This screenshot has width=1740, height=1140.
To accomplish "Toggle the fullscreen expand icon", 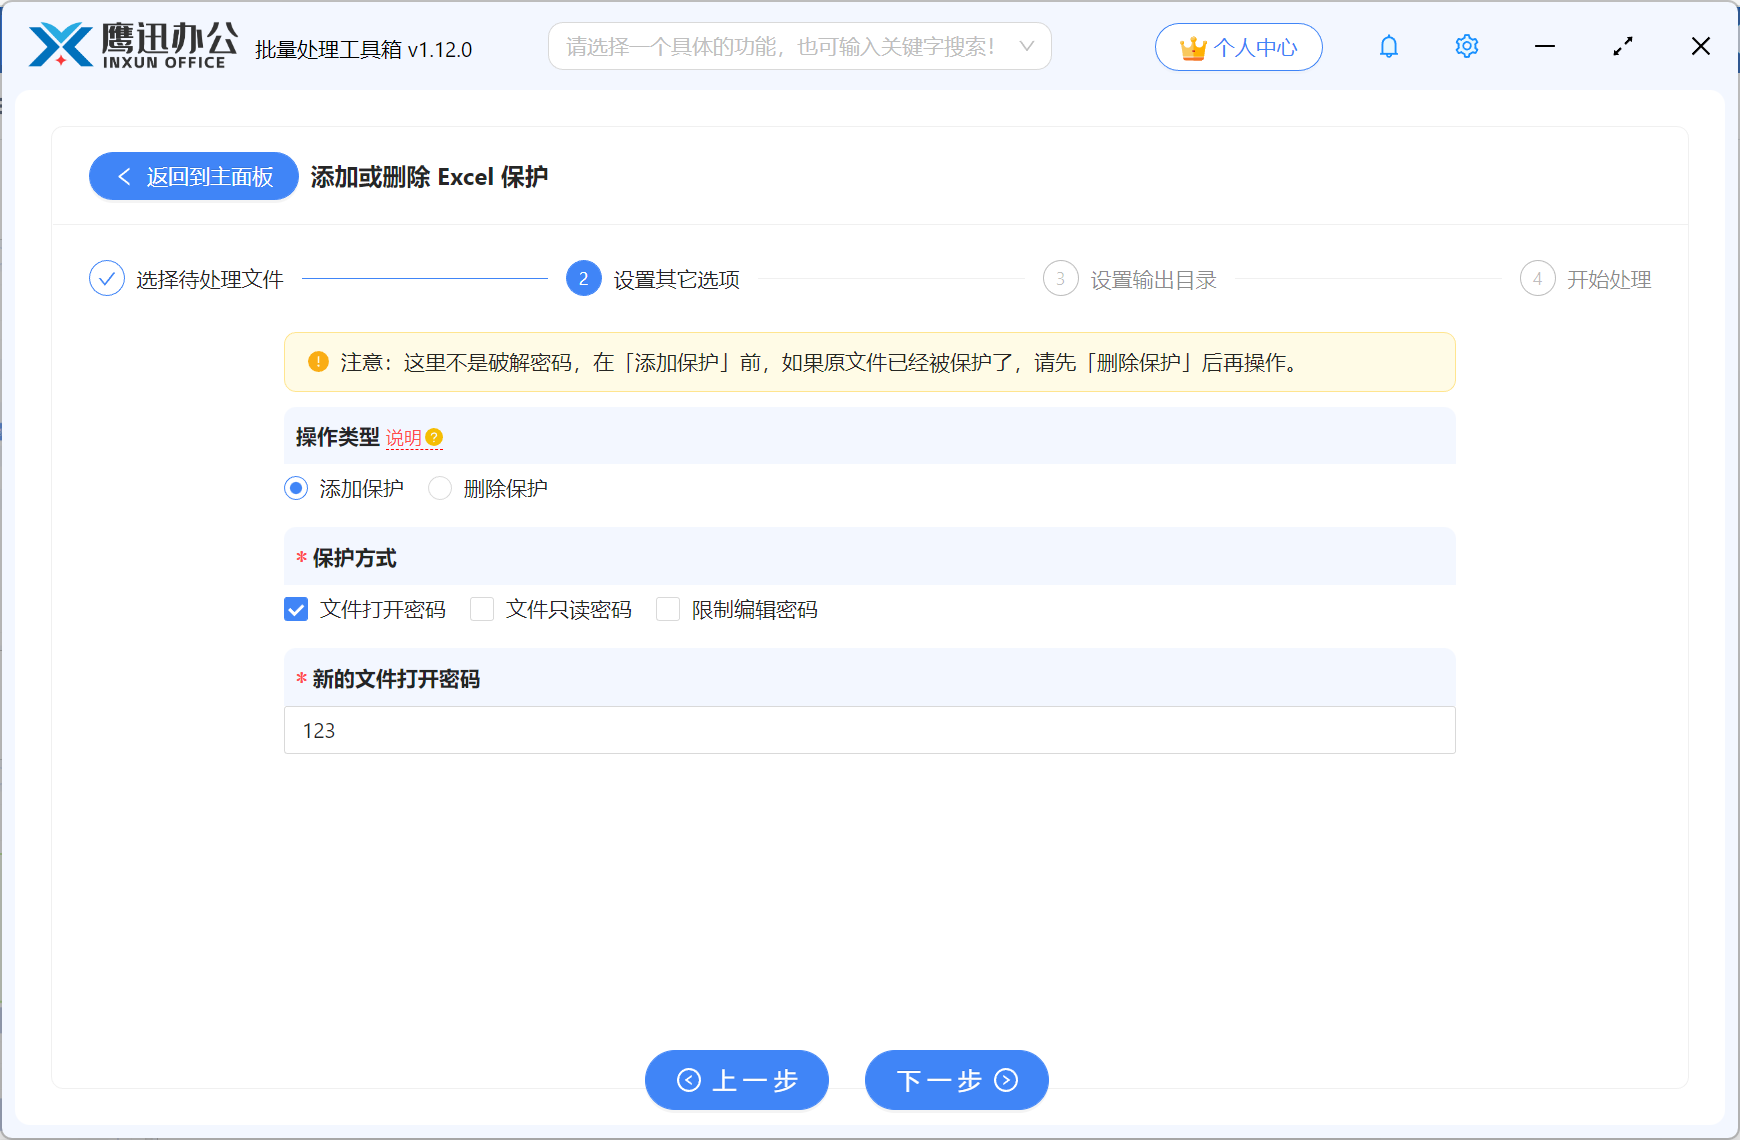I will pos(1622,46).
